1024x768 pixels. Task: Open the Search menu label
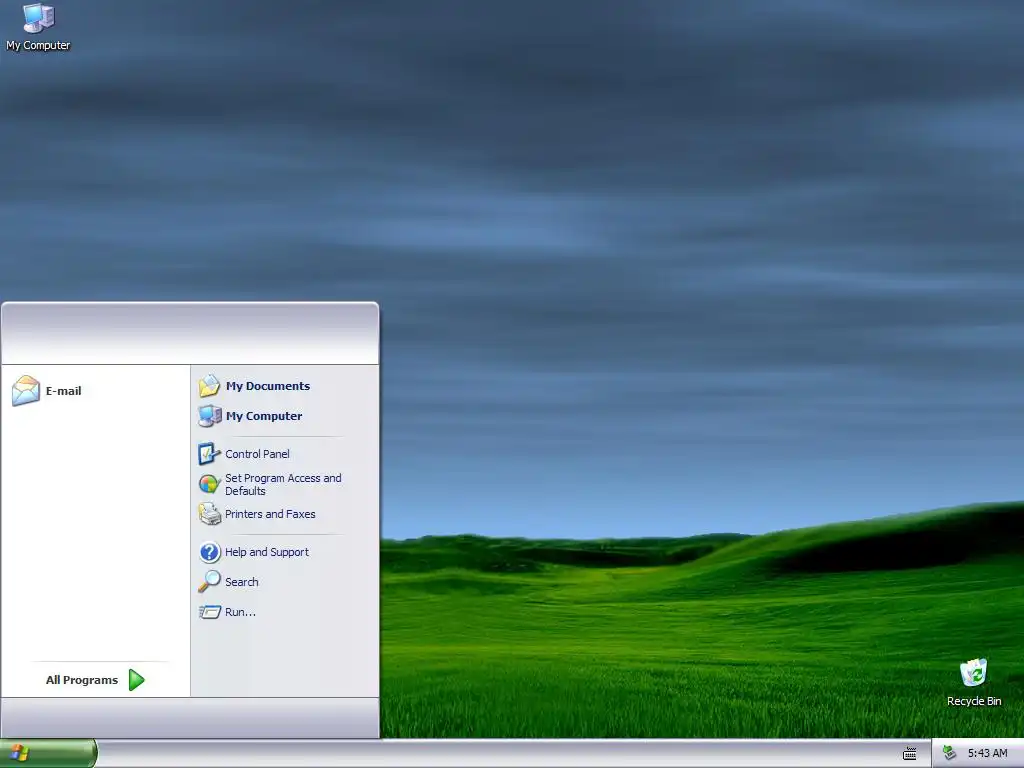(242, 582)
